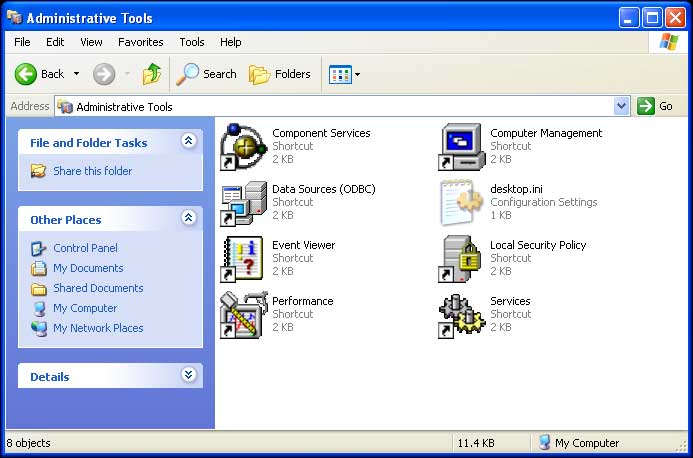Click the Shared Documents folder icon
The width and height of the screenshot is (693, 458).
38,289
